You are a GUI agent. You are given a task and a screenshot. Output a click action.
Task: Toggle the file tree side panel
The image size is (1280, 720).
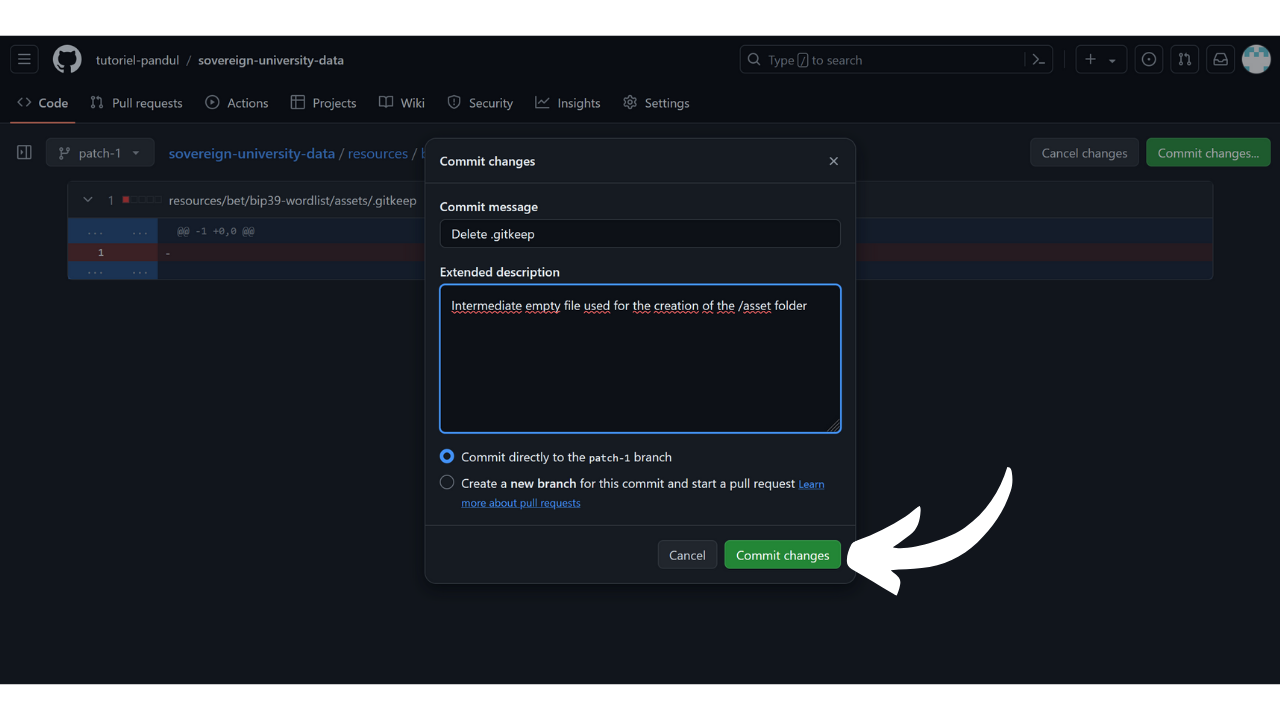pyautogui.click(x=24, y=153)
